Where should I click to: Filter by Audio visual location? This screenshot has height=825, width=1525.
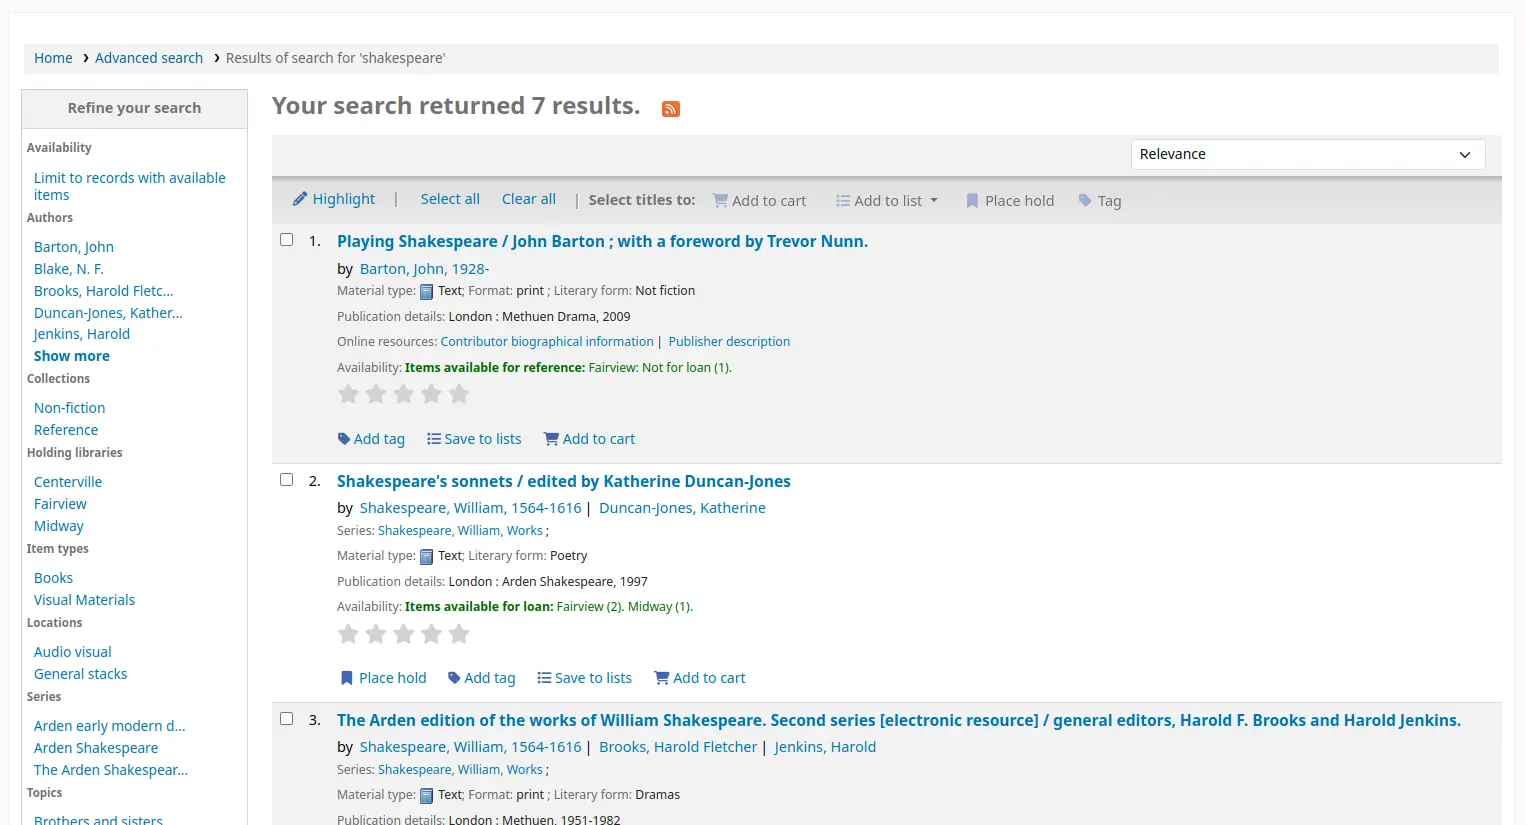point(73,652)
